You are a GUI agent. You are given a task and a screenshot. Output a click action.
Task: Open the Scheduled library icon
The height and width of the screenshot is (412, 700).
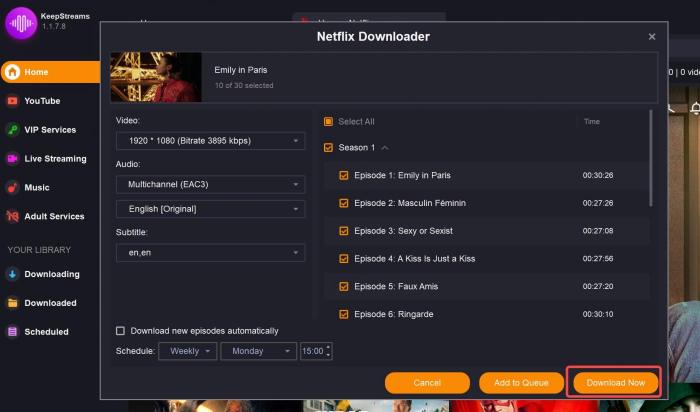13,331
